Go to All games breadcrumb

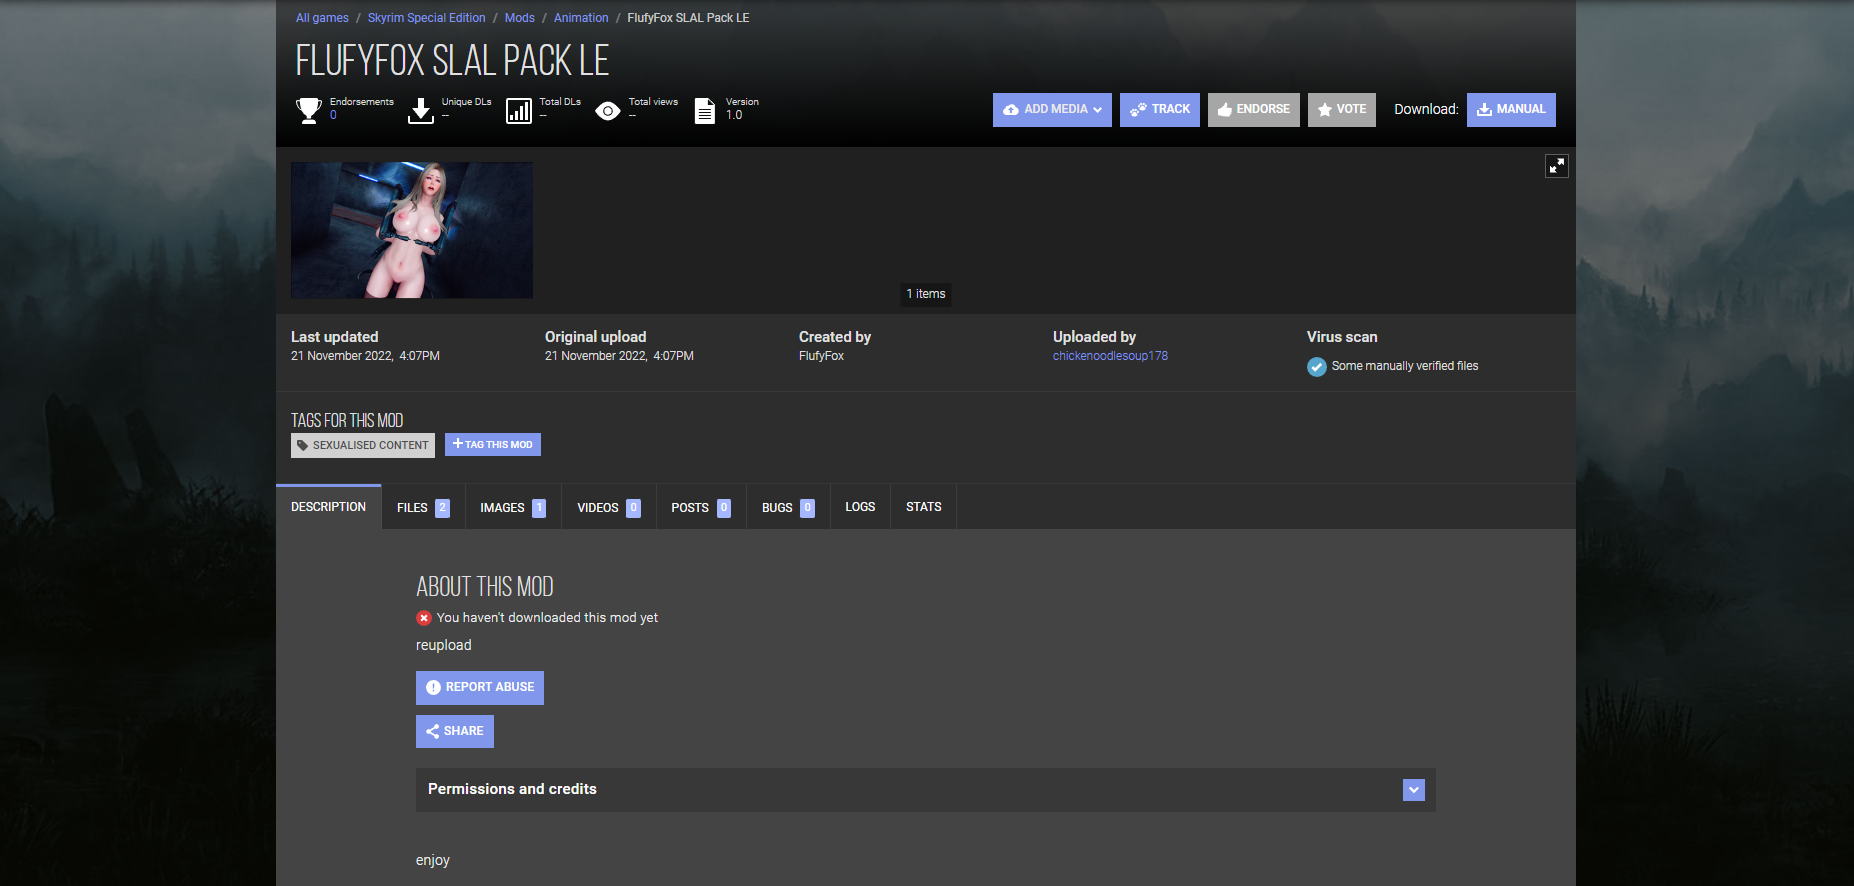[322, 18]
